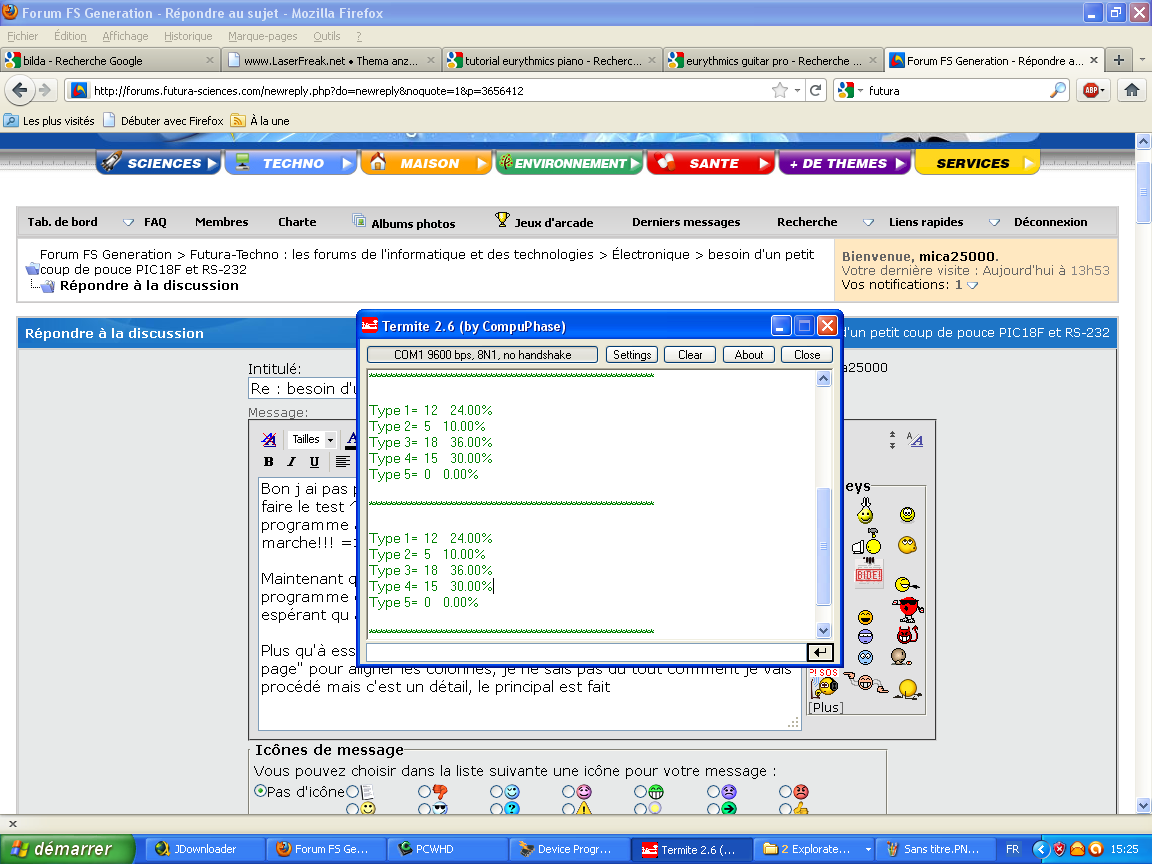Click the Plus link under smileys
The image size is (1152, 864).
click(825, 708)
